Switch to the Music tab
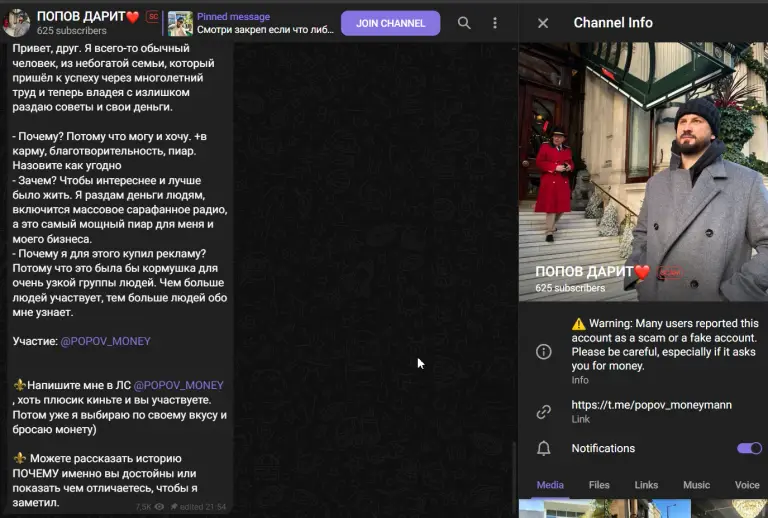The image size is (768, 518). (x=696, y=485)
